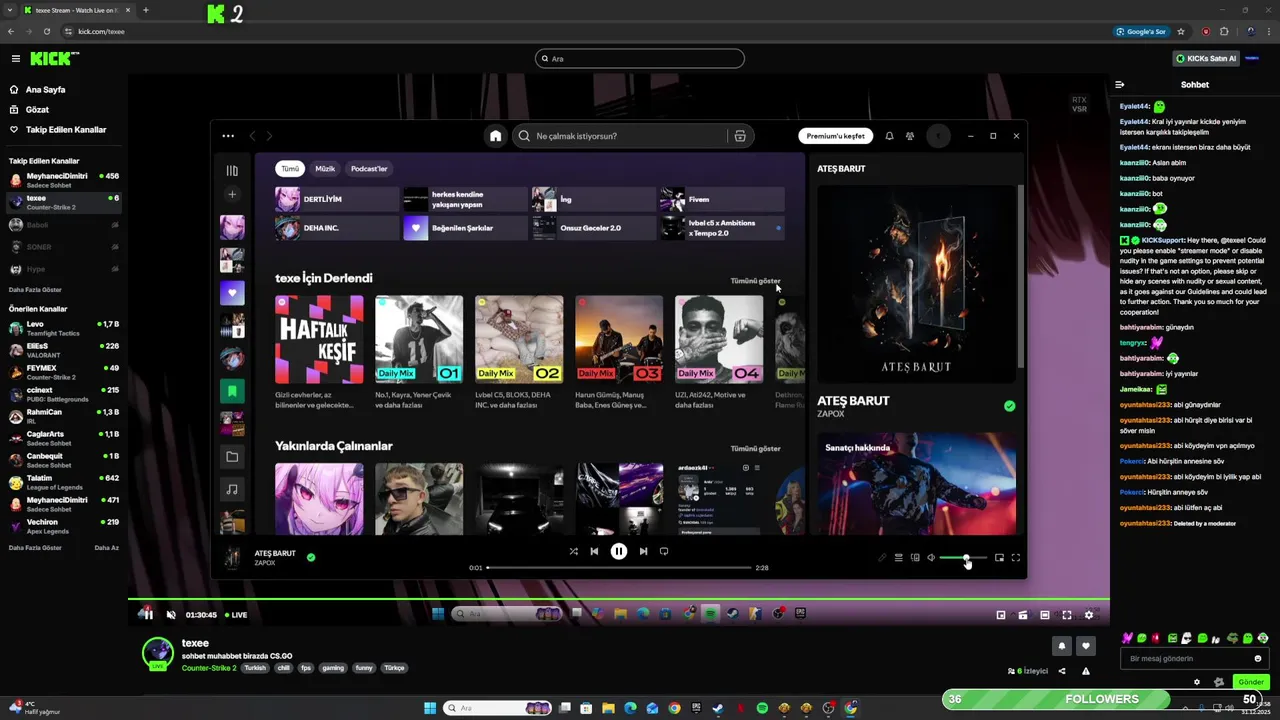Screen dimensions: 1280x720
Task: Open Your Library icon in Spotify sidebar
Action: coord(232,171)
